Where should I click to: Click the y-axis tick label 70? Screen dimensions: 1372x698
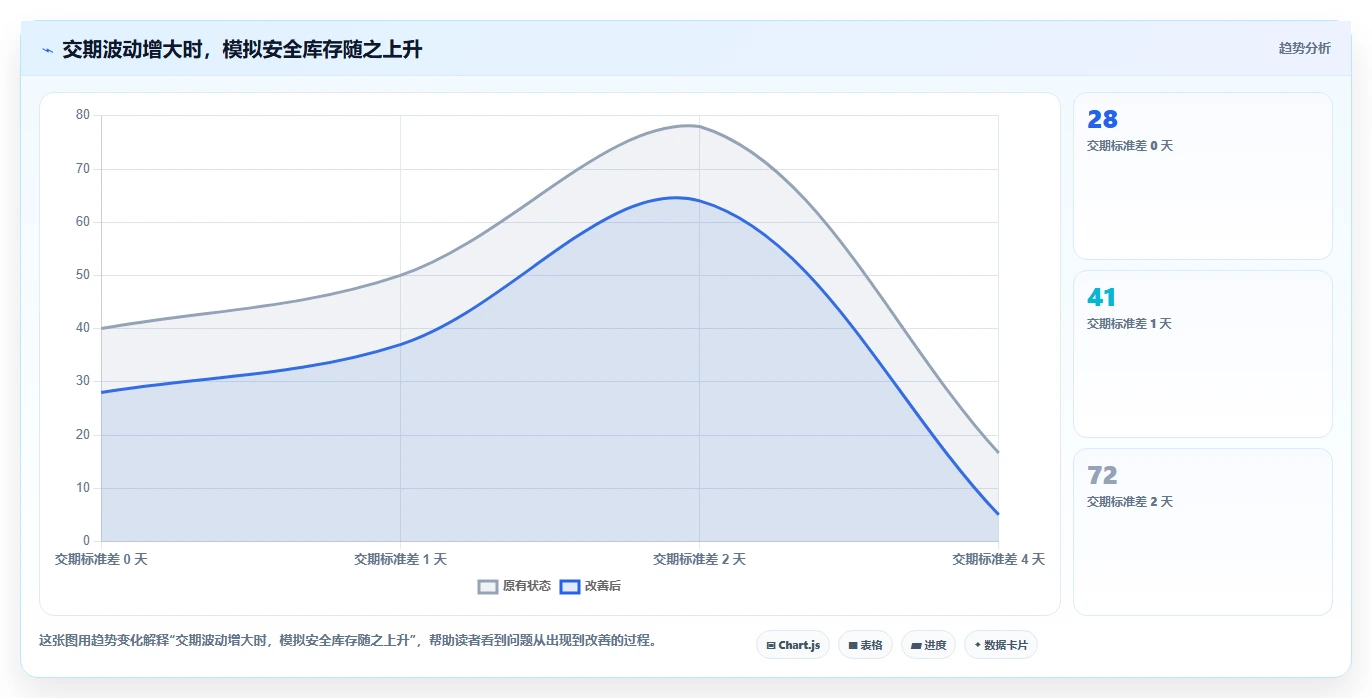(82, 168)
